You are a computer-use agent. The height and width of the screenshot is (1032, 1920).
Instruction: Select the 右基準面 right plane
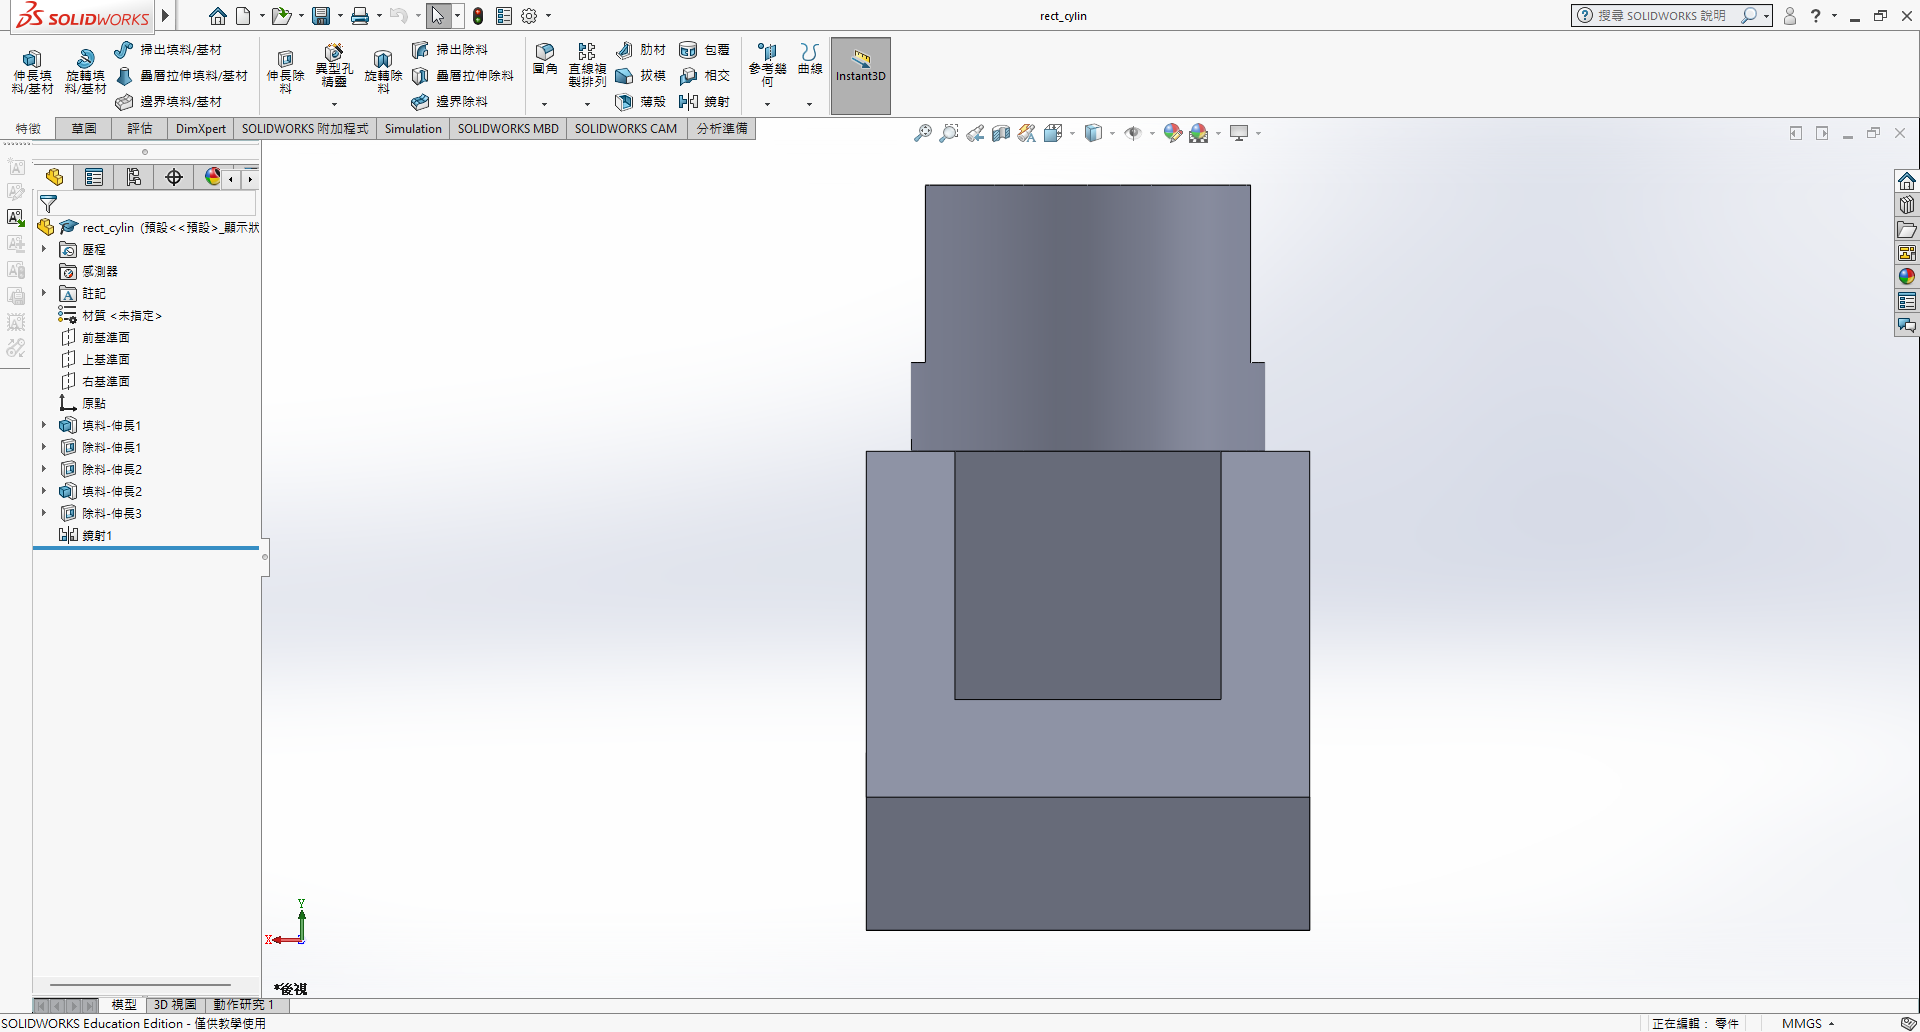tap(96, 381)
